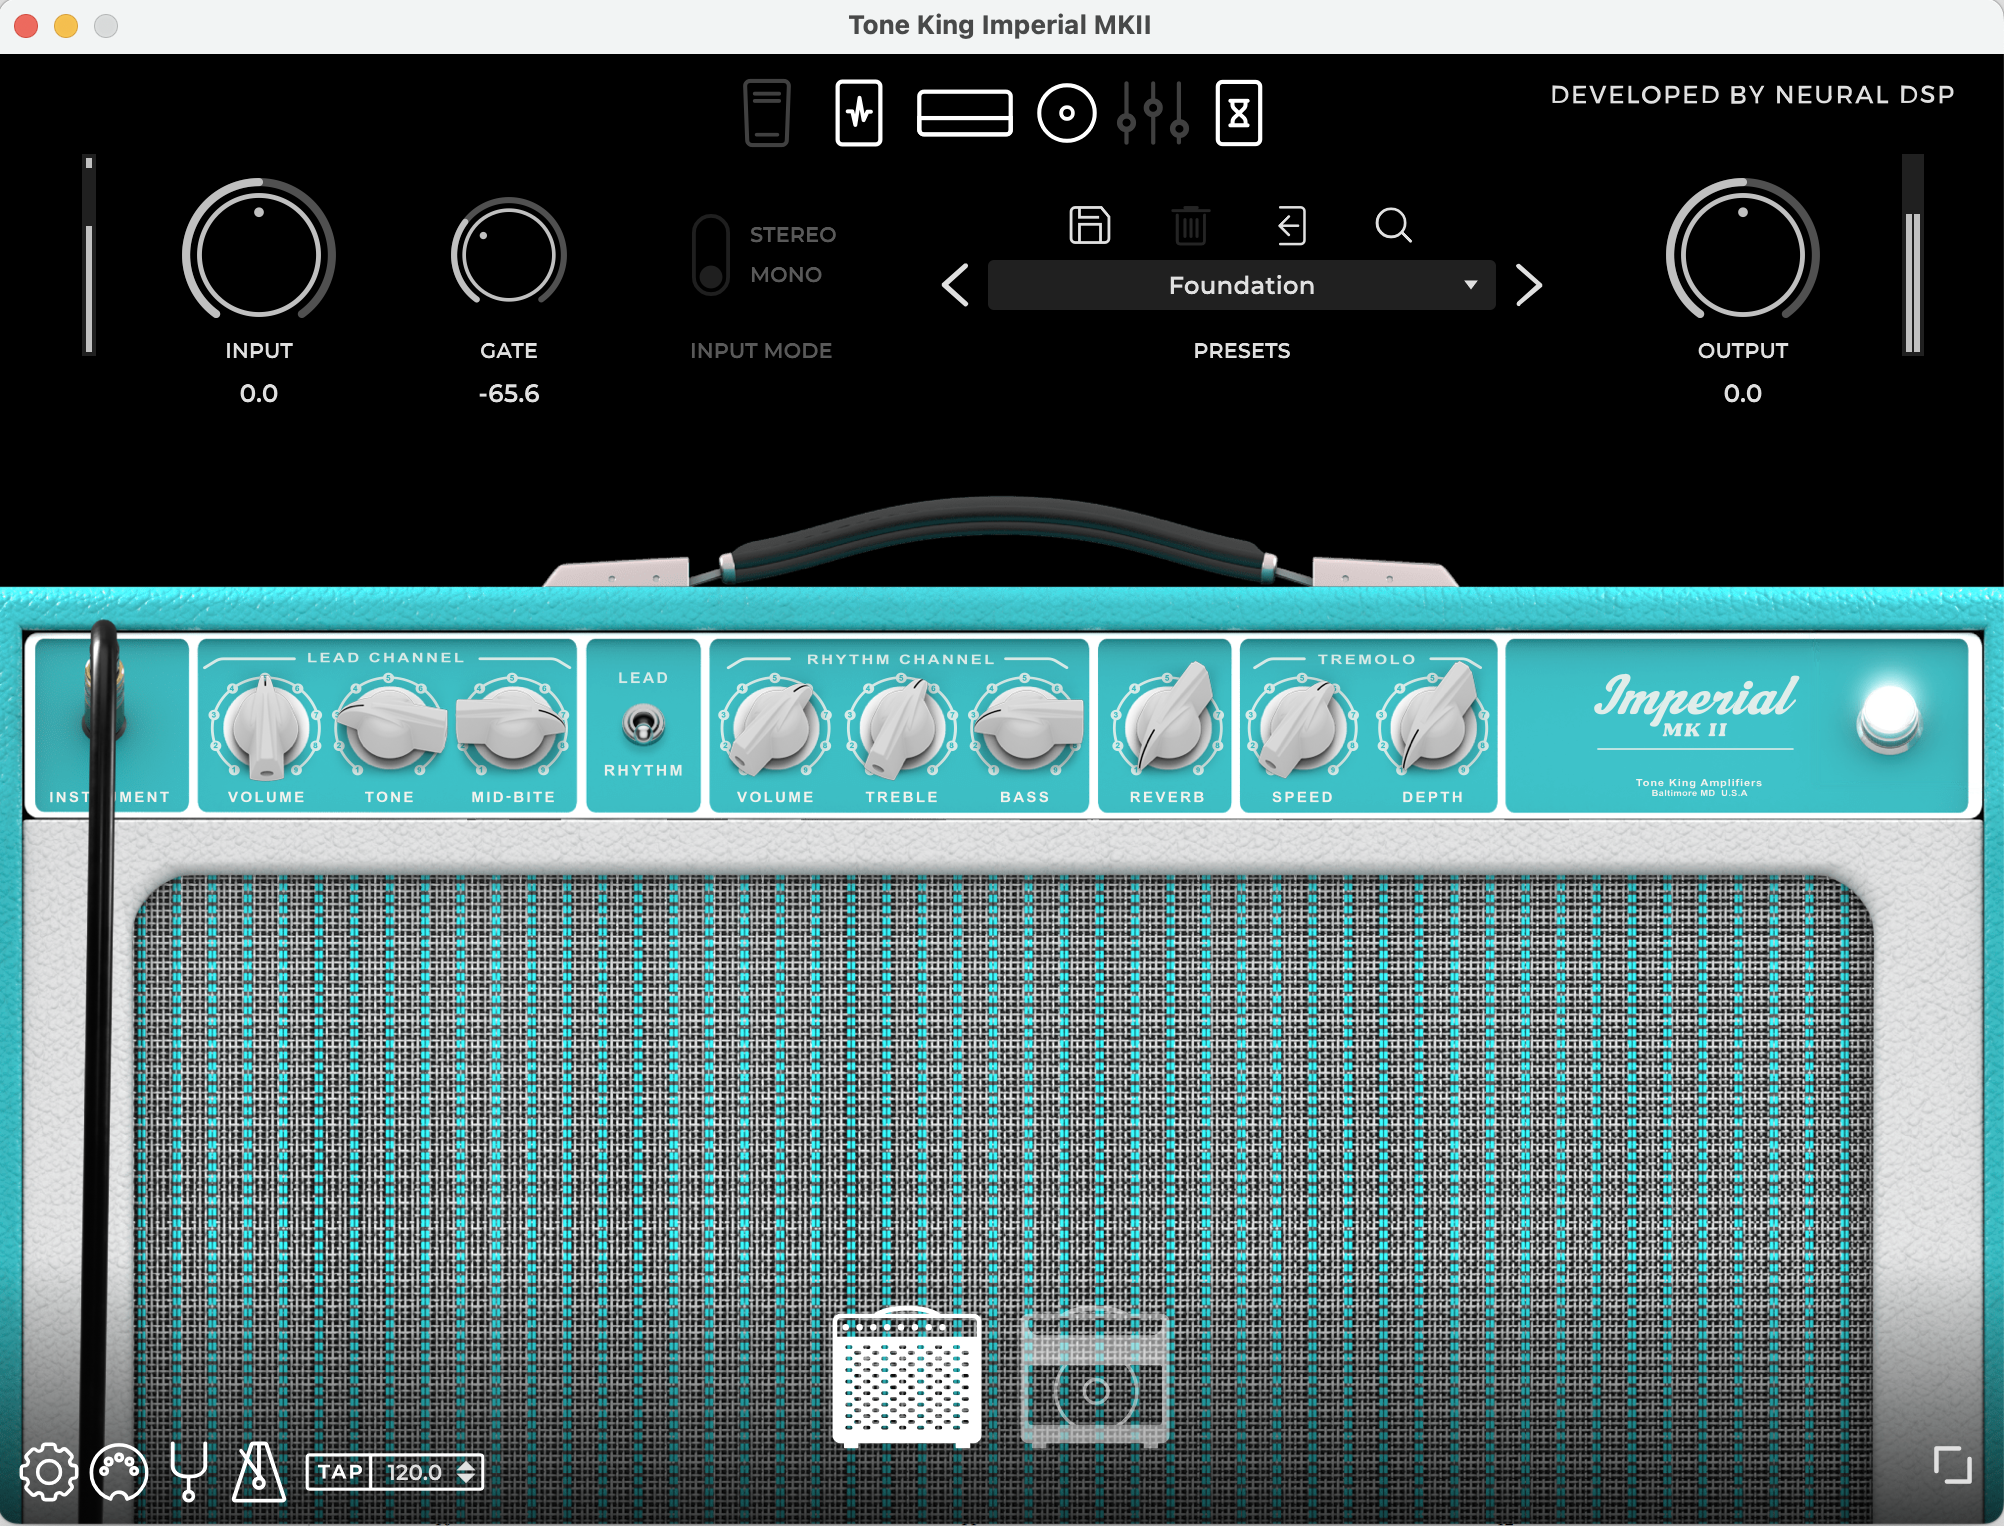Click the Rhythm Channel VOLUME knob

(x=775, y=728)
